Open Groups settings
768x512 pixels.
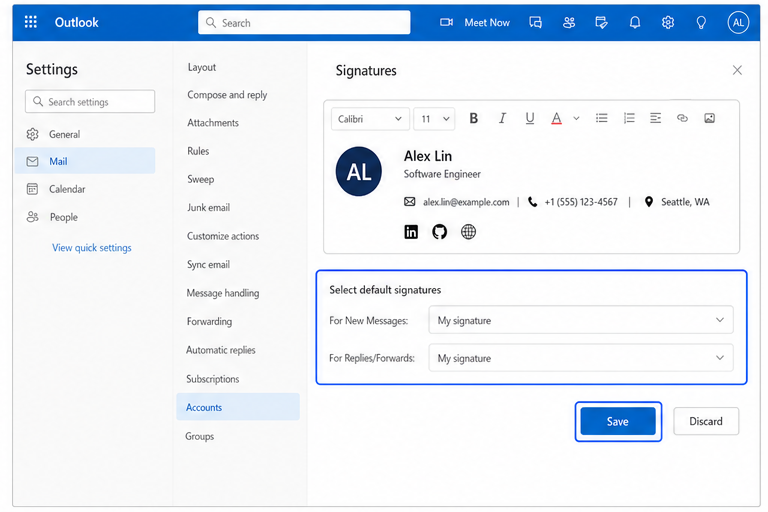click(x=199, y=436)
